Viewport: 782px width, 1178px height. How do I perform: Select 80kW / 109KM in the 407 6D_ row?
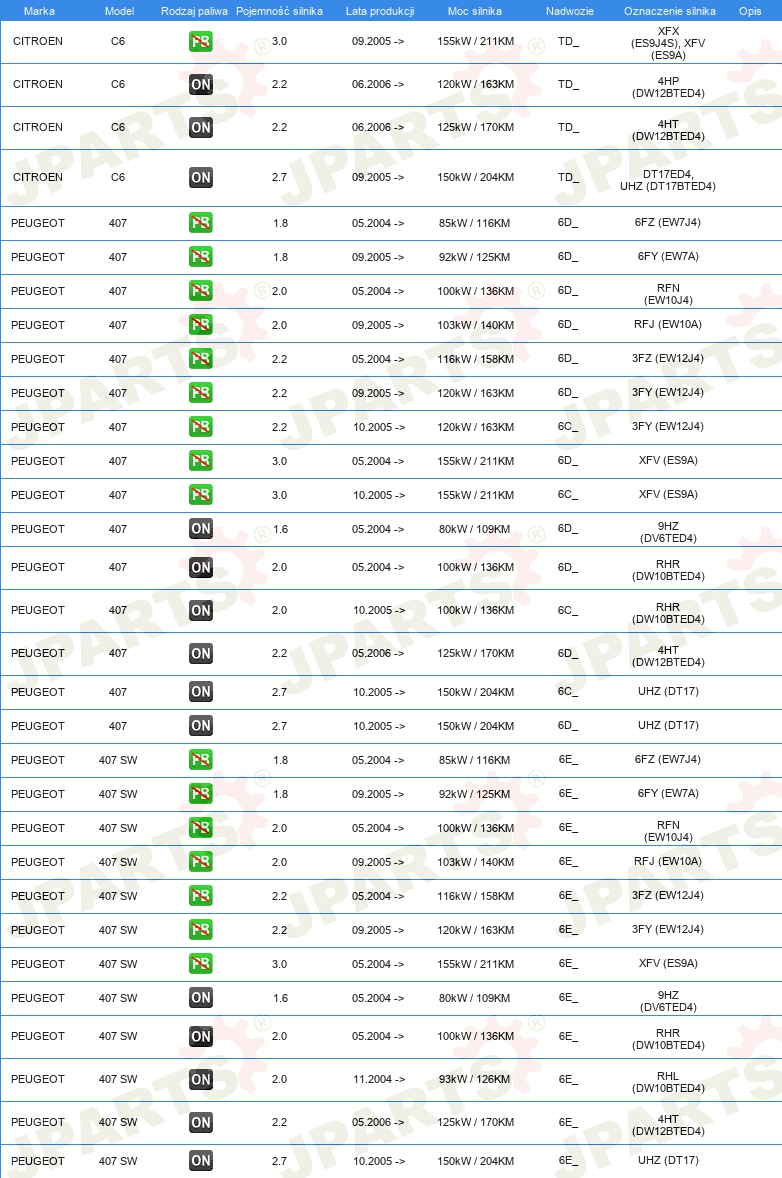[474, 529]
